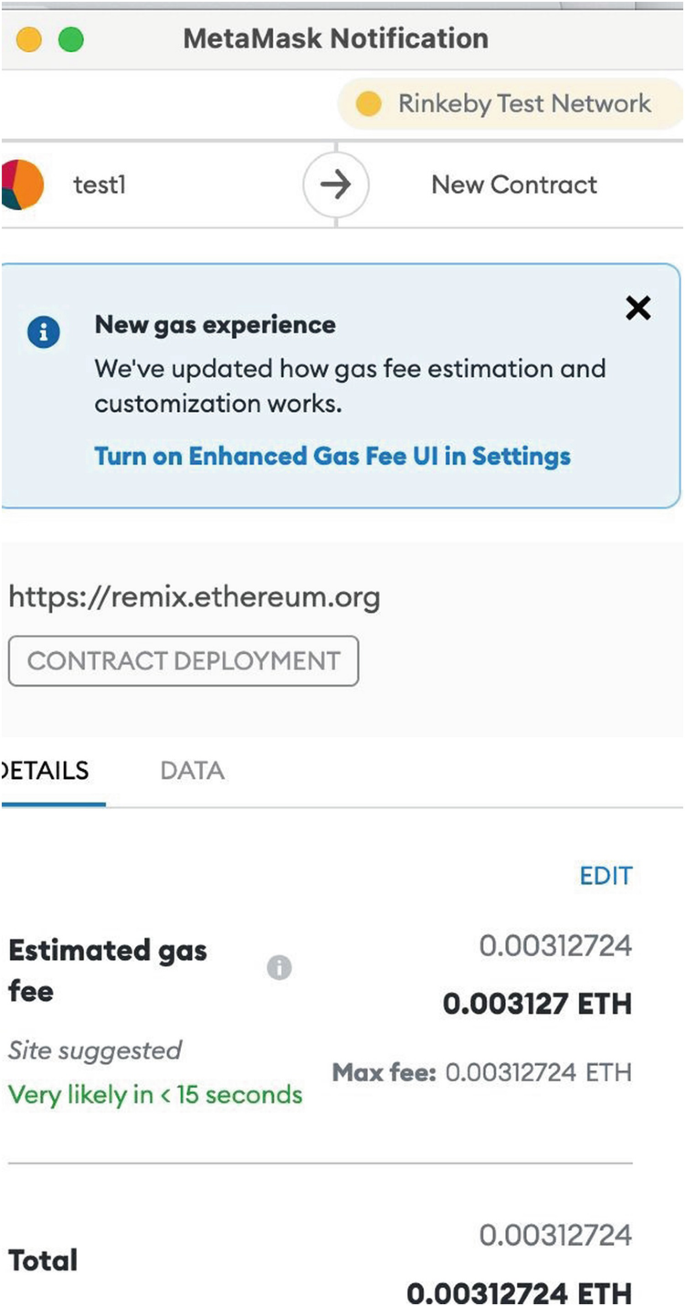Viewport: 685px width, 1306px height.
Task: Minimize the MetaMask Notification window
Action: tap(28, 40)
